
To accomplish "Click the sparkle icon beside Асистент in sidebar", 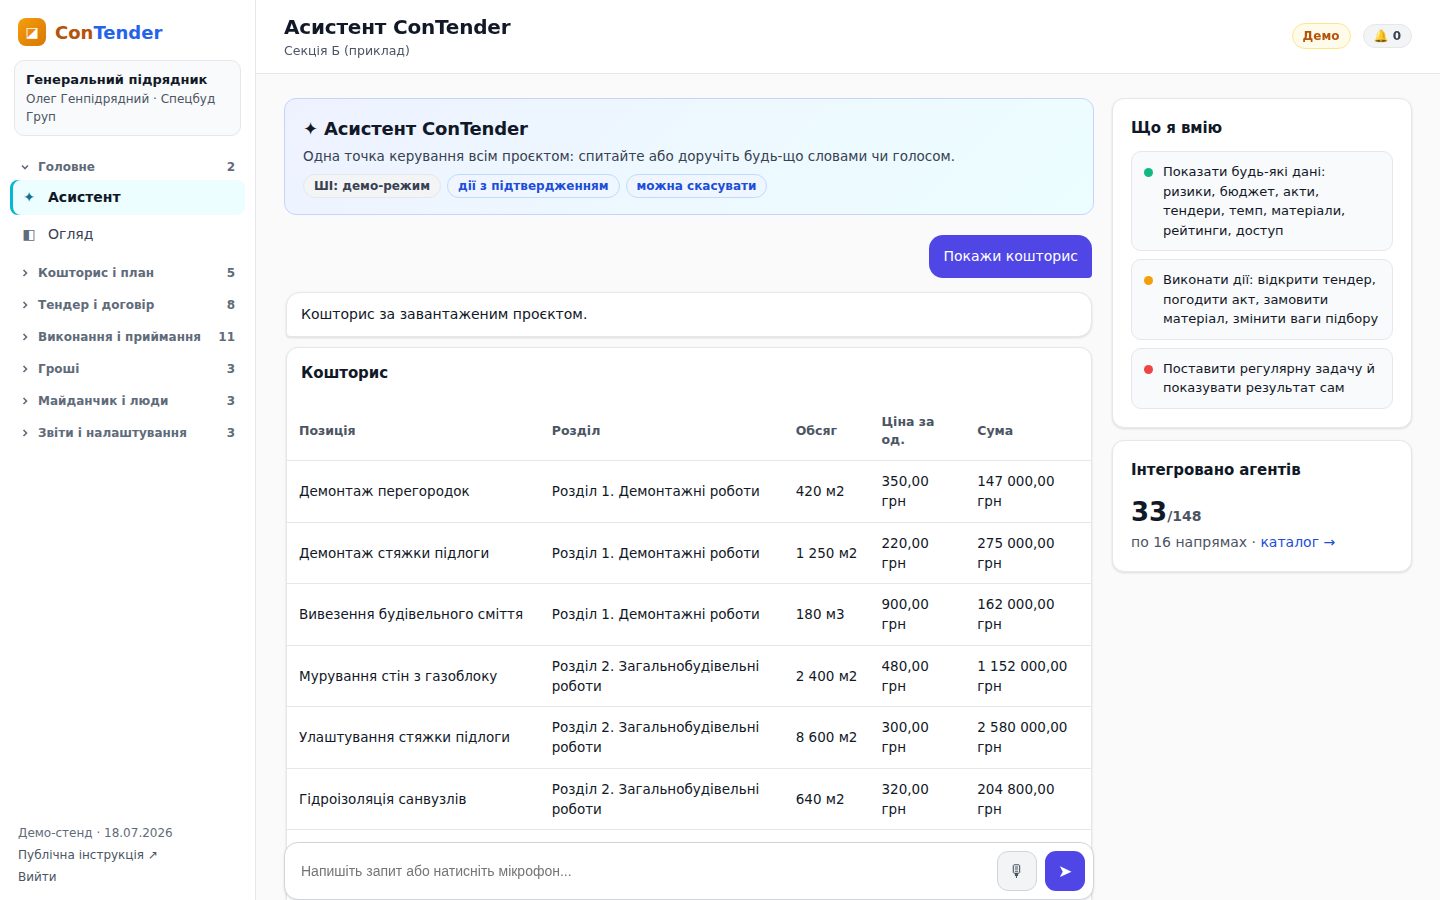I will tap(29, 197).
